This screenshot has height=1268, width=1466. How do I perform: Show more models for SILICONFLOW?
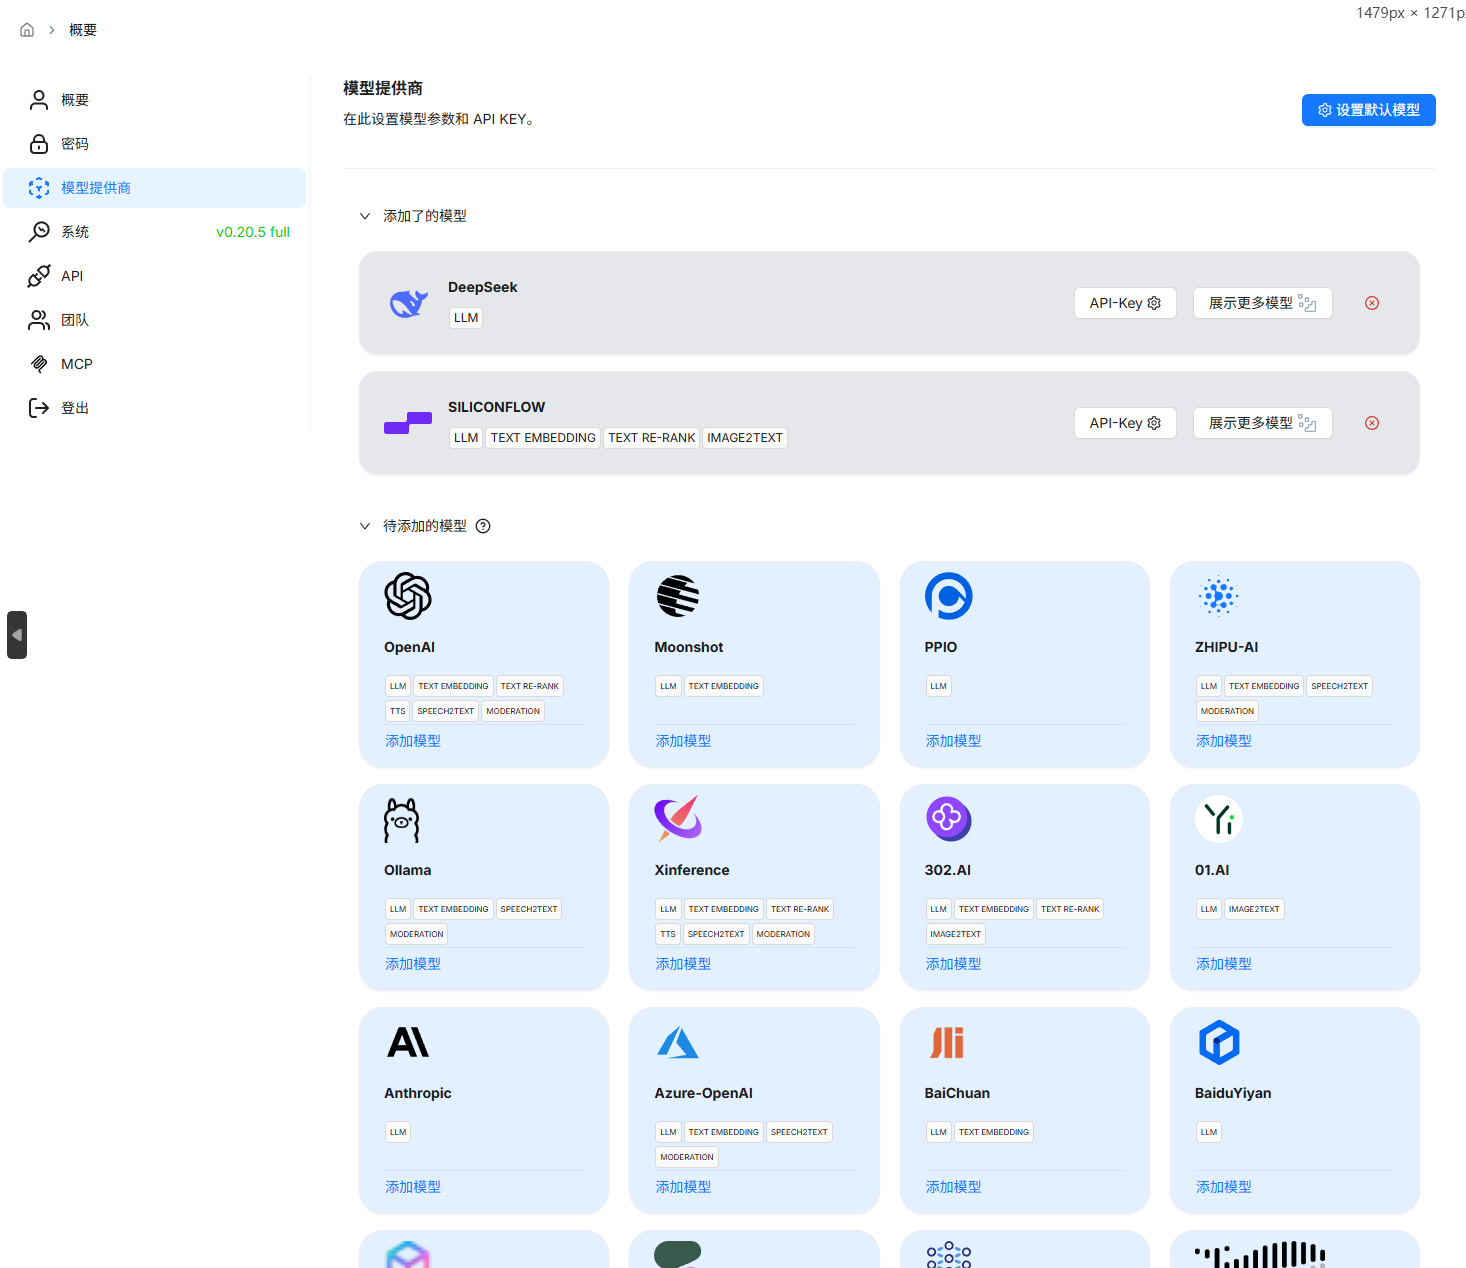[1262, 423]
